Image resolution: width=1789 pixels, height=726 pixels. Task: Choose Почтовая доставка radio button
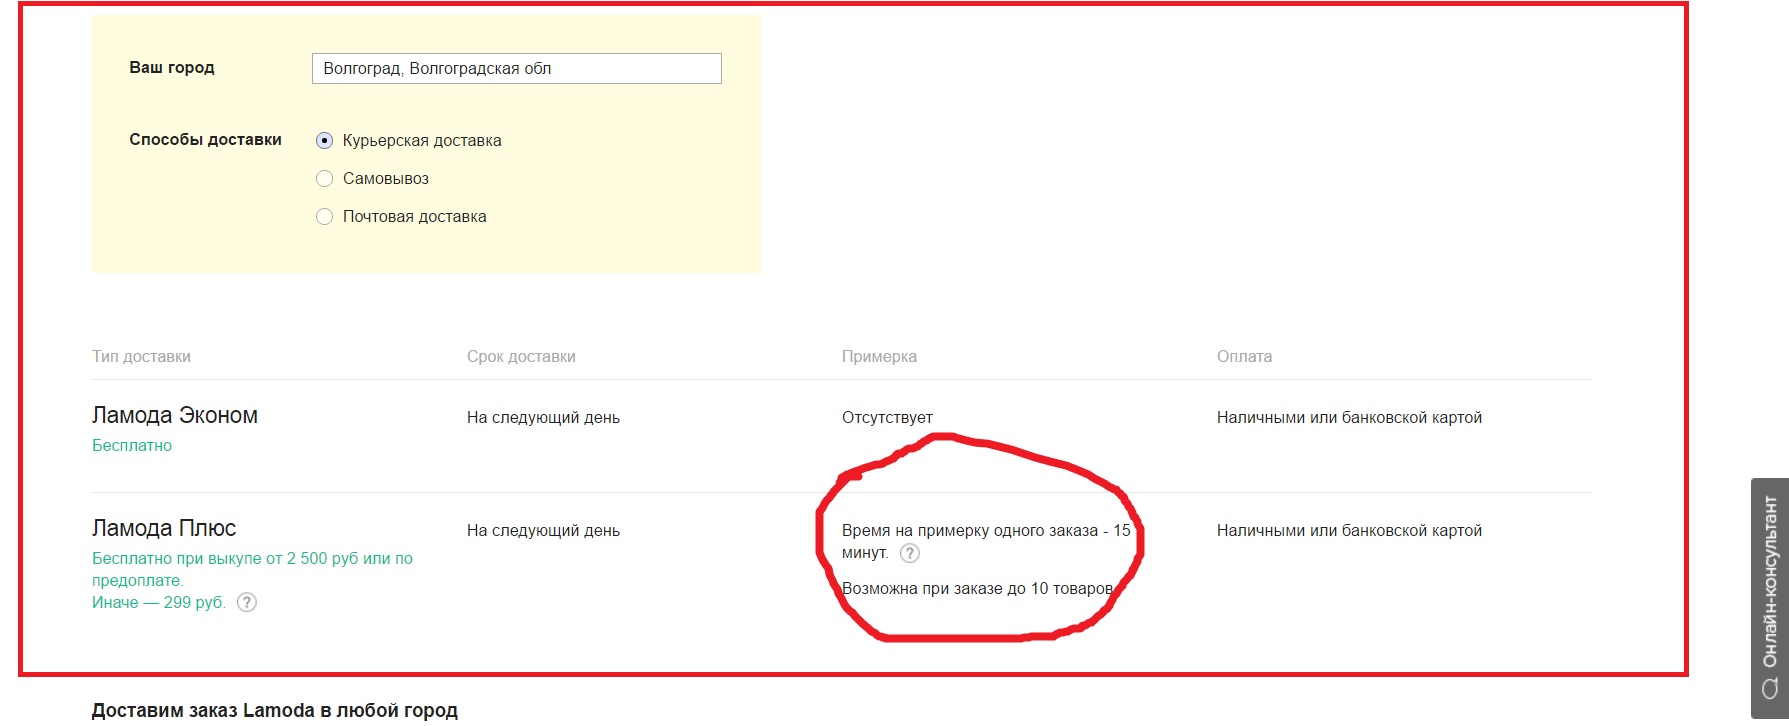324,217
